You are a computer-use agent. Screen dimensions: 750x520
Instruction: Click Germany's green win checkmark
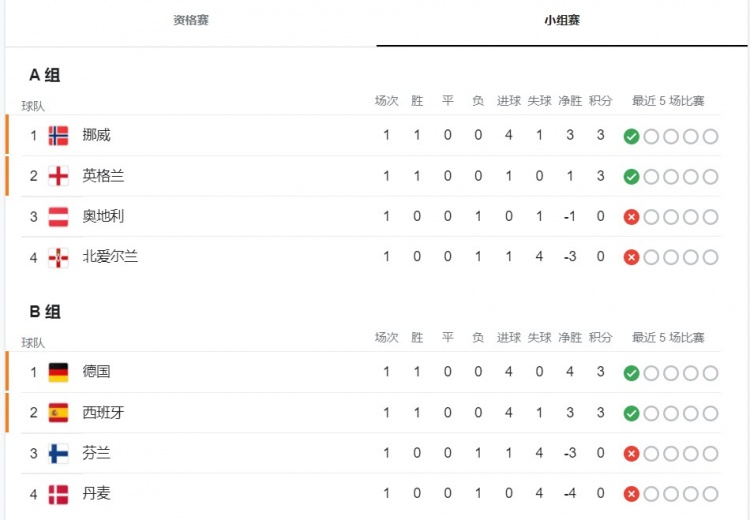pyautogui.click(x=631, y=373)
